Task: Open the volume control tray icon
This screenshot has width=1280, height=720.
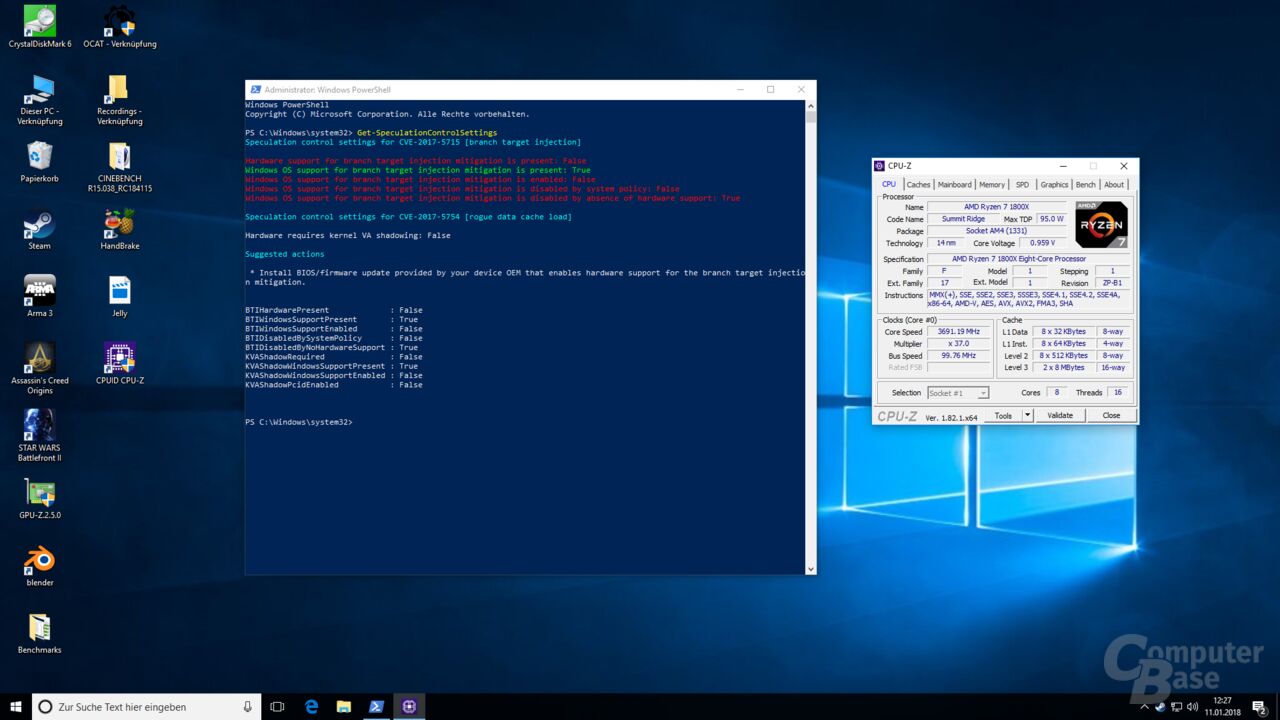Action: [1192, 707]
